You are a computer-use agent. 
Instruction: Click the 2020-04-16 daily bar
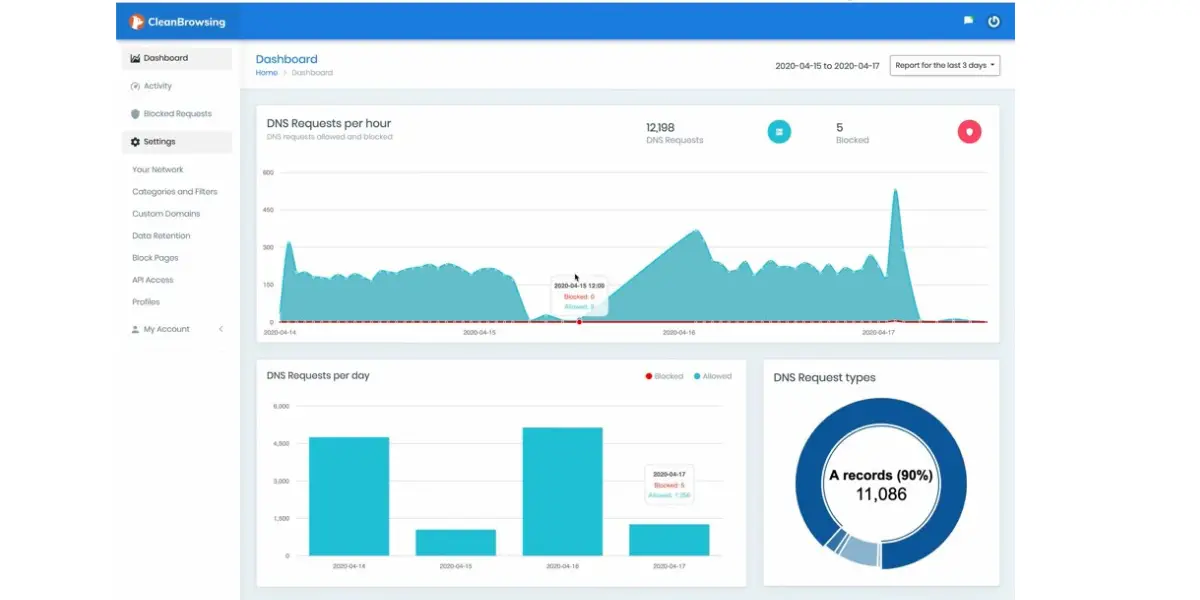562,491
